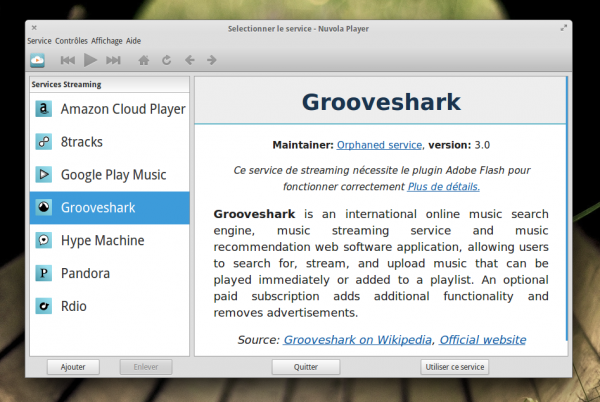Click the Hype Machine icon
The image size is (600, 402).
point(44,240)
